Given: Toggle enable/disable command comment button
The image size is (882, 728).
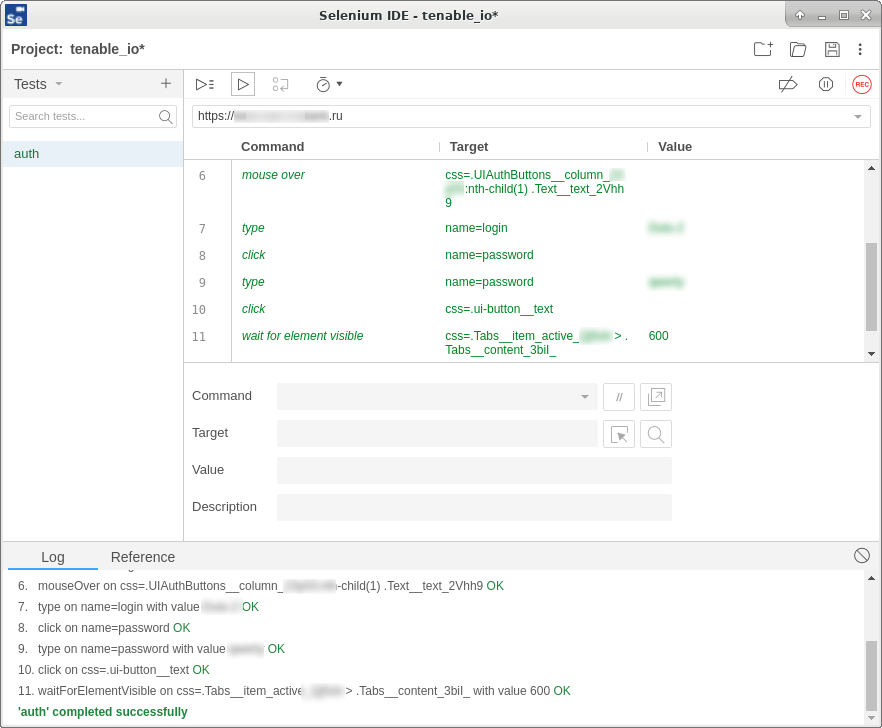Looking at the screenshot, I should [619, 397].
